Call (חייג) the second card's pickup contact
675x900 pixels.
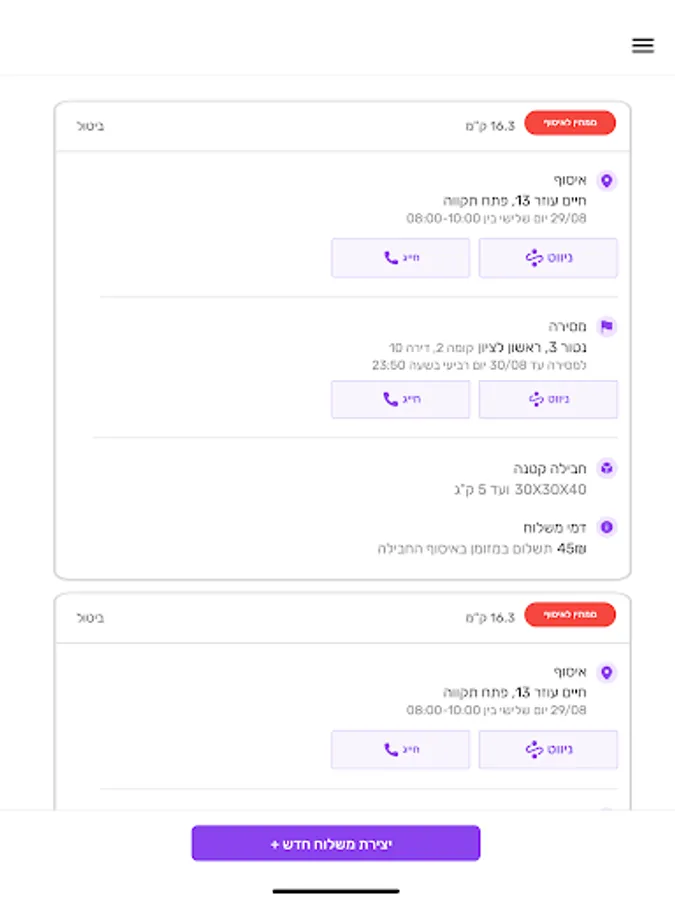(x=400, y=750)
